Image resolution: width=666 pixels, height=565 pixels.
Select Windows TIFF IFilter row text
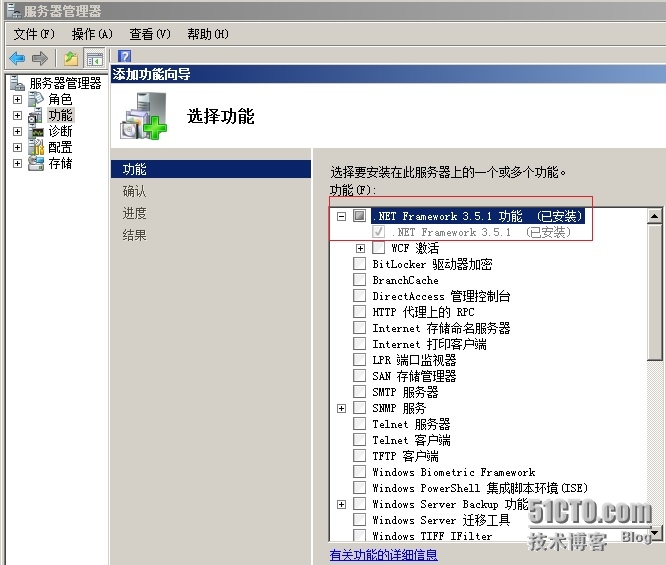432,536
